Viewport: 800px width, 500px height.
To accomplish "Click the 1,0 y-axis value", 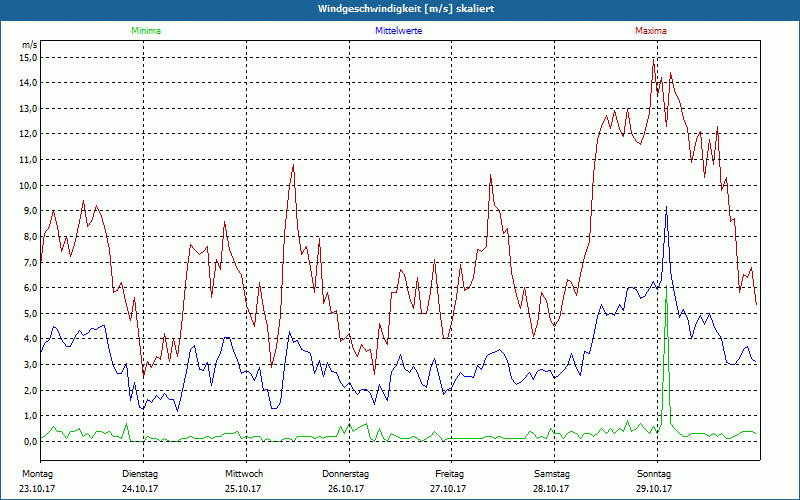I will (x=31, y=416).
